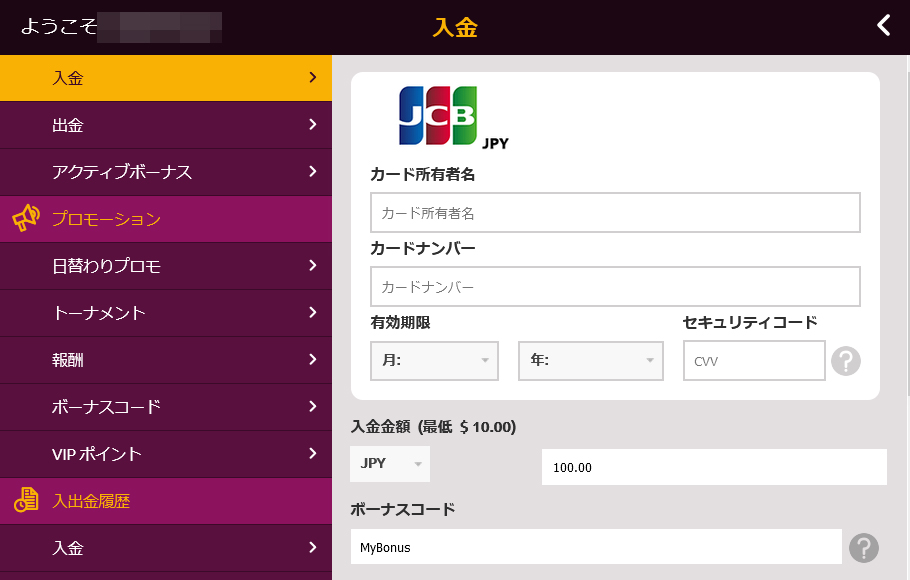
Task: Click the ようこそ welcome text
Action: click(59, 26)
